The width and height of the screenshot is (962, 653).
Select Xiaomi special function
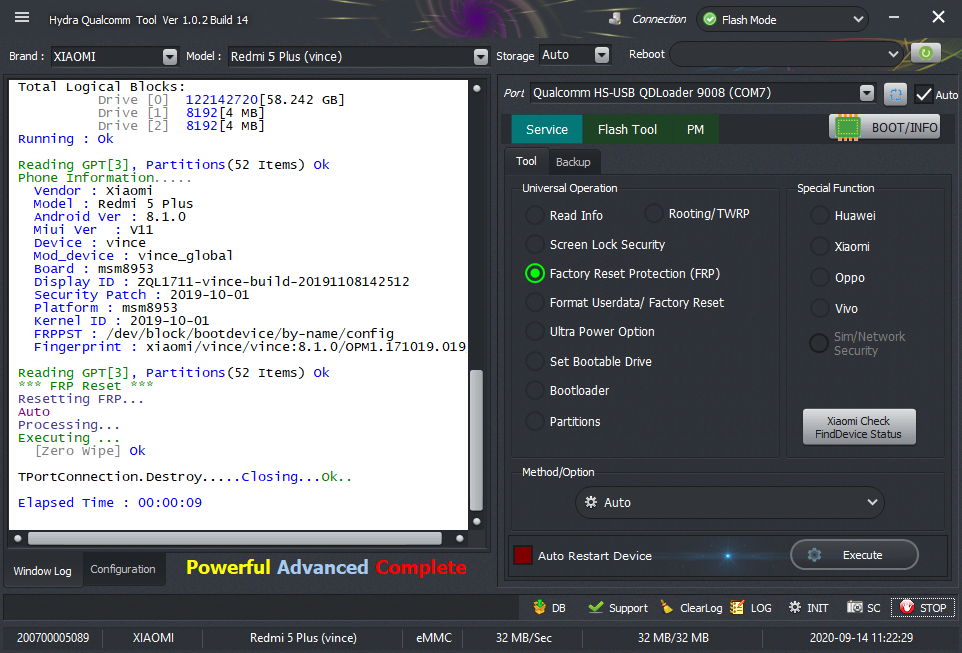click(820, 247)
